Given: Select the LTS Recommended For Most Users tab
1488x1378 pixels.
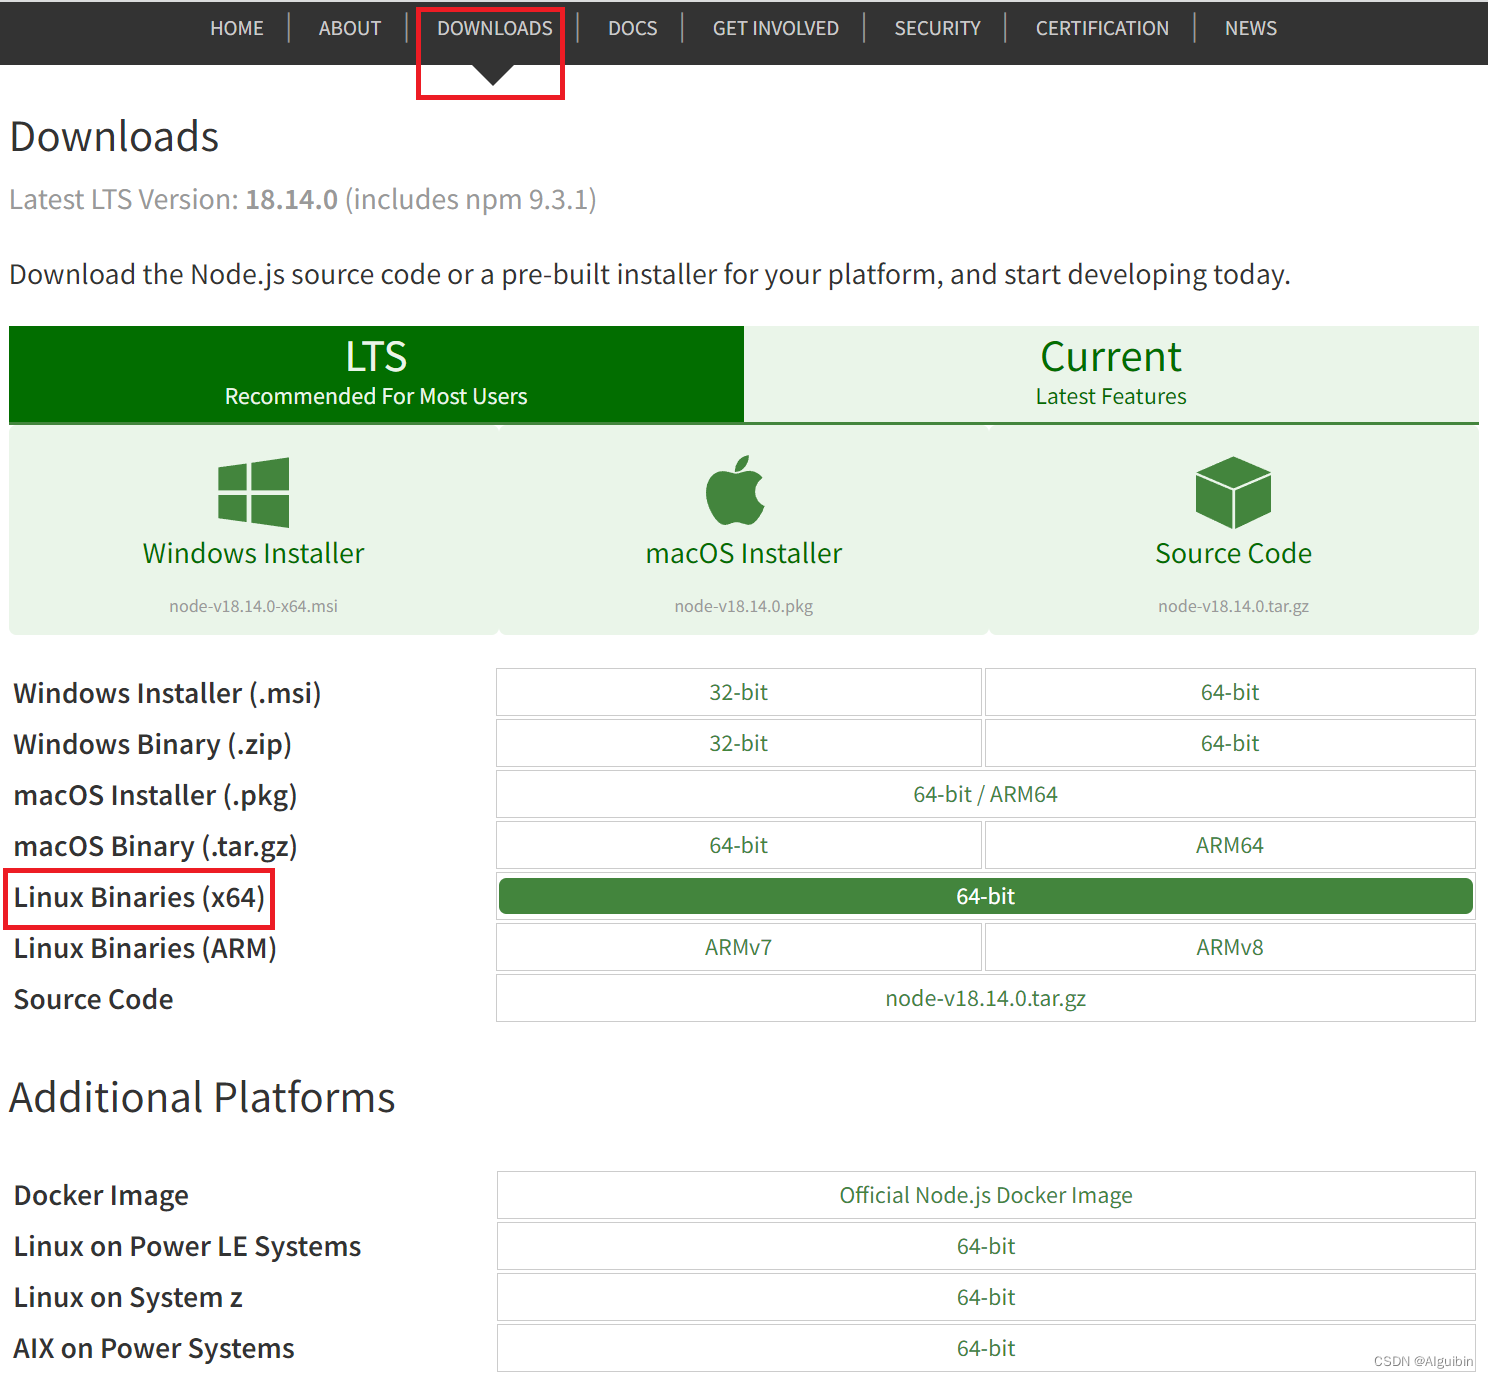Looking at the screenshot, I should (376, 374).
